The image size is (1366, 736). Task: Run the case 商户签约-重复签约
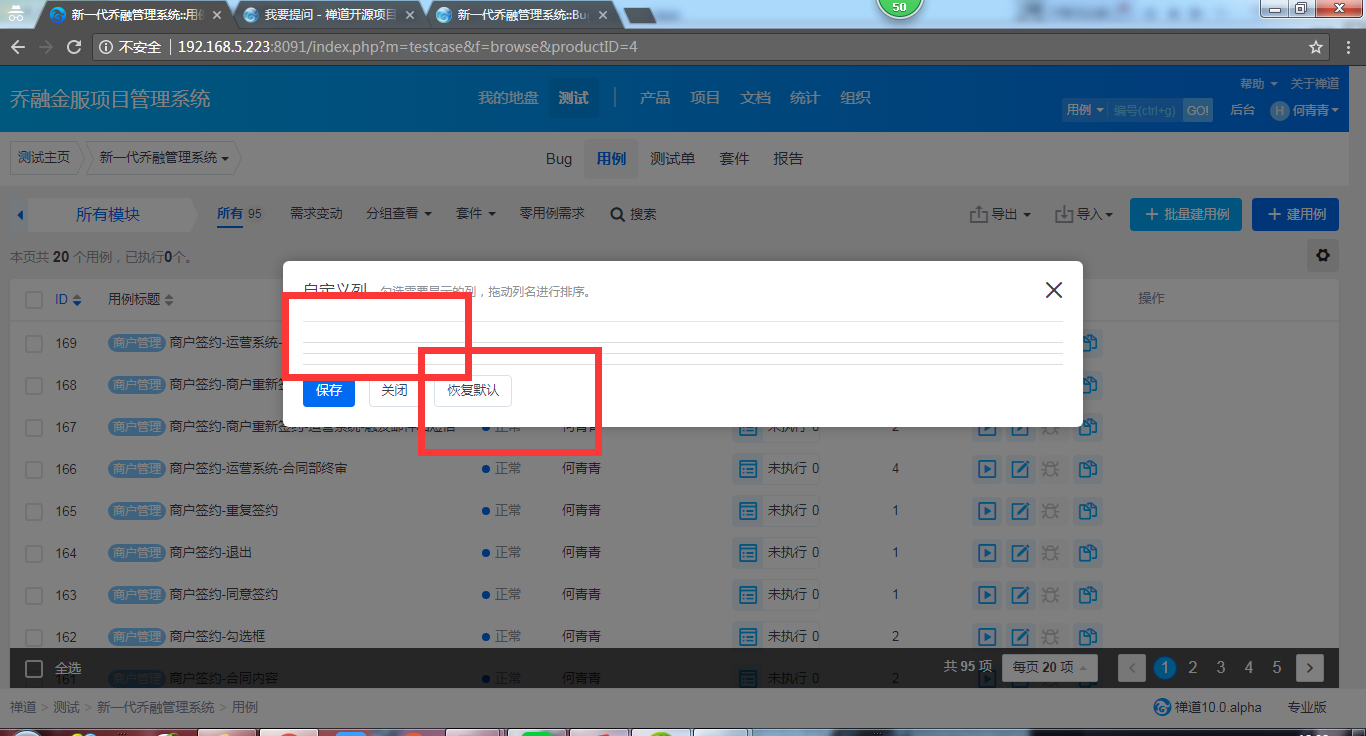pyautogui.click(x=987, y=511)
